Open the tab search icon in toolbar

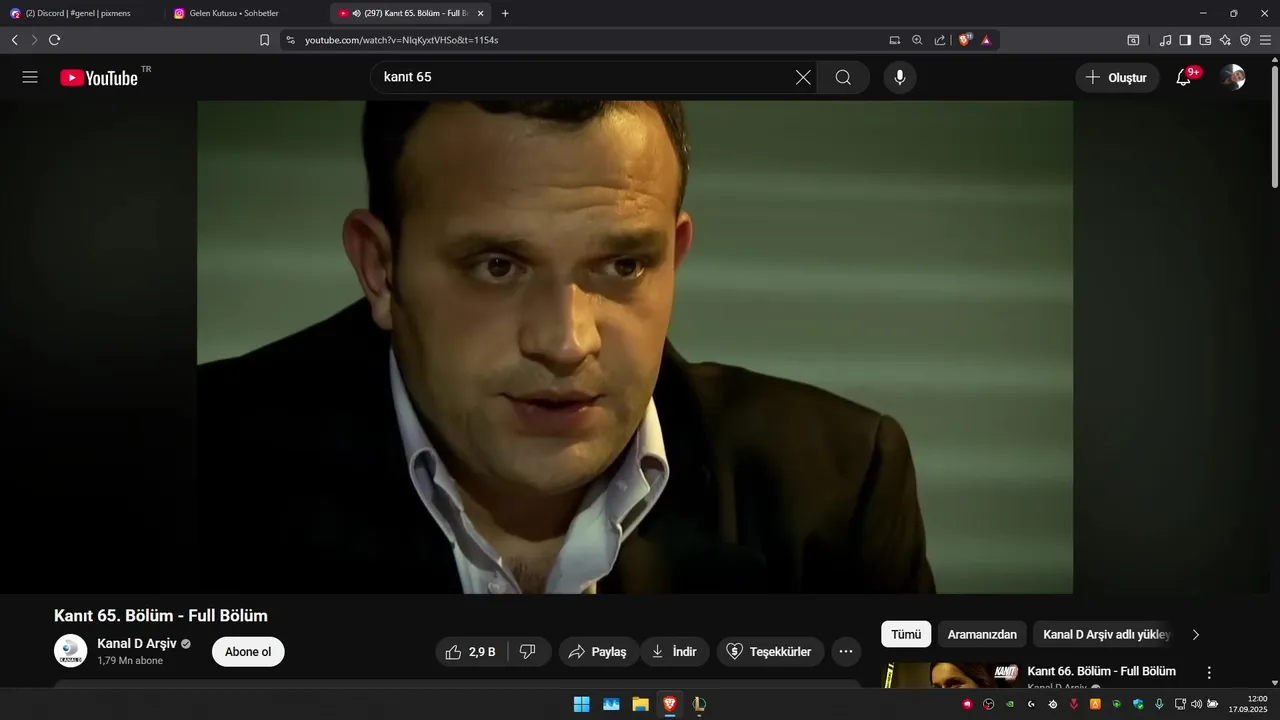(x=1133, y=40)
